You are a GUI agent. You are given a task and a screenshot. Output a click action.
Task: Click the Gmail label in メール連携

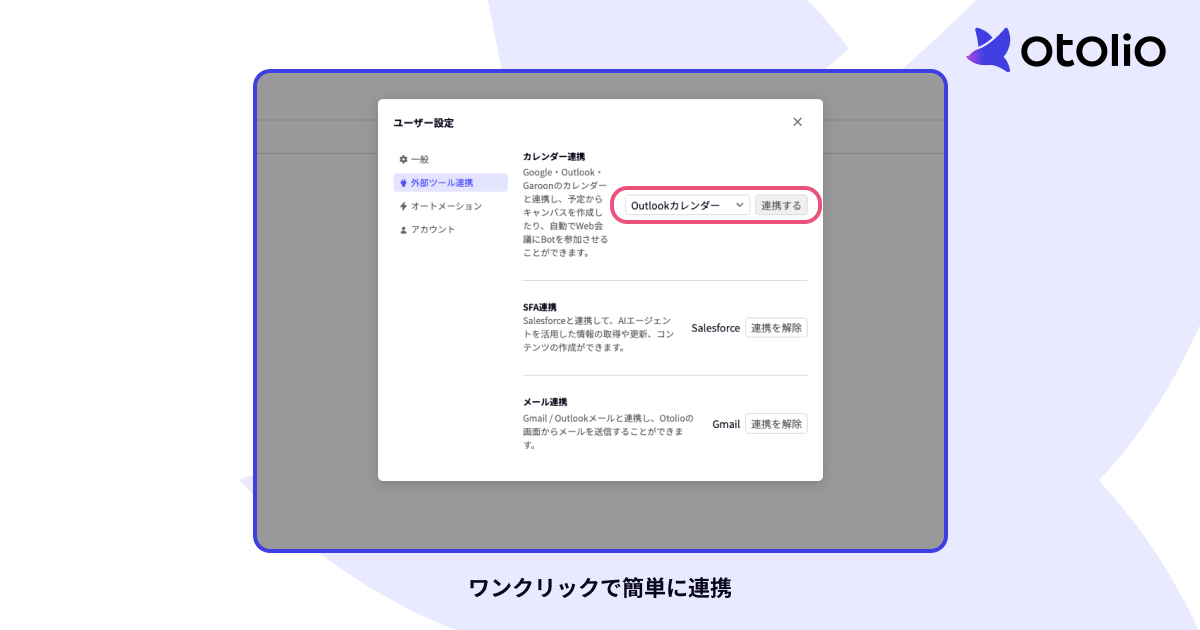coord(725,423)
